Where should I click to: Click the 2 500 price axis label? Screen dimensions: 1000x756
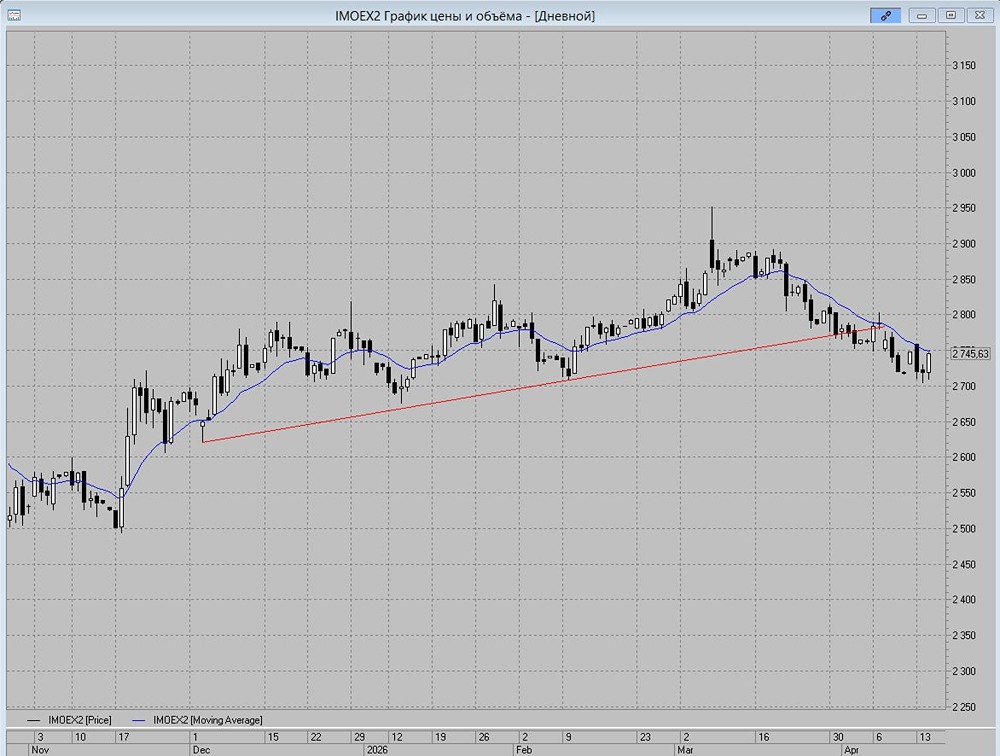(964, 529)
